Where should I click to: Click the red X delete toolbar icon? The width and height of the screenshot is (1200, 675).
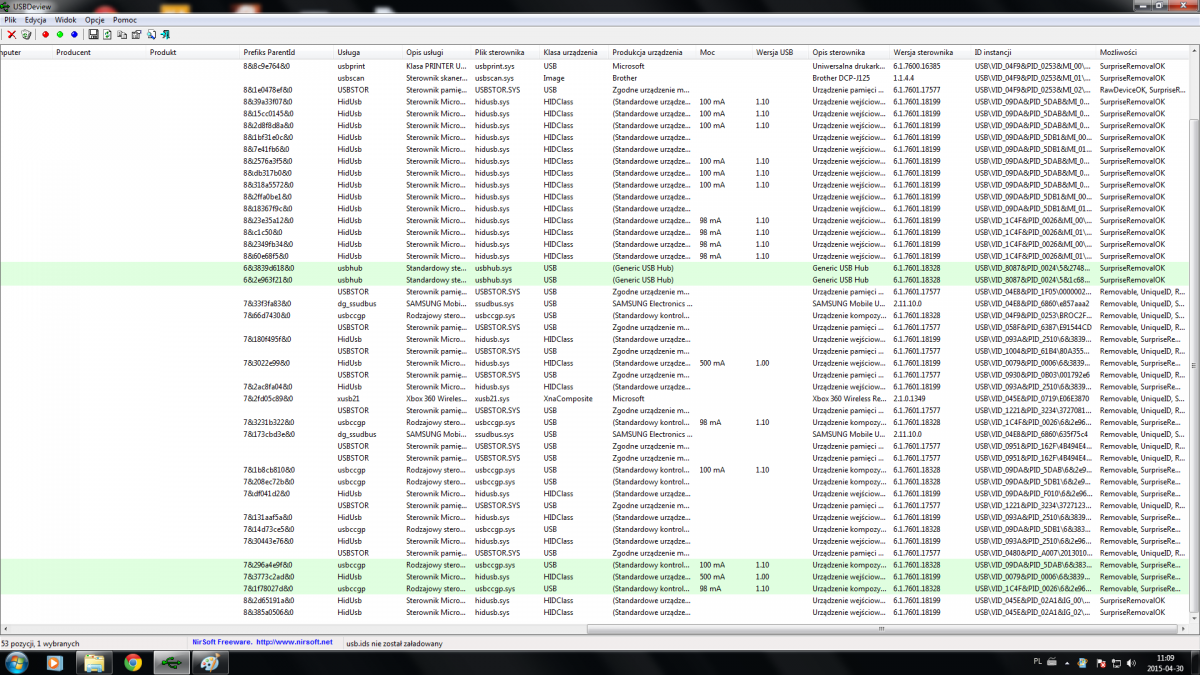tap(12, 34)
